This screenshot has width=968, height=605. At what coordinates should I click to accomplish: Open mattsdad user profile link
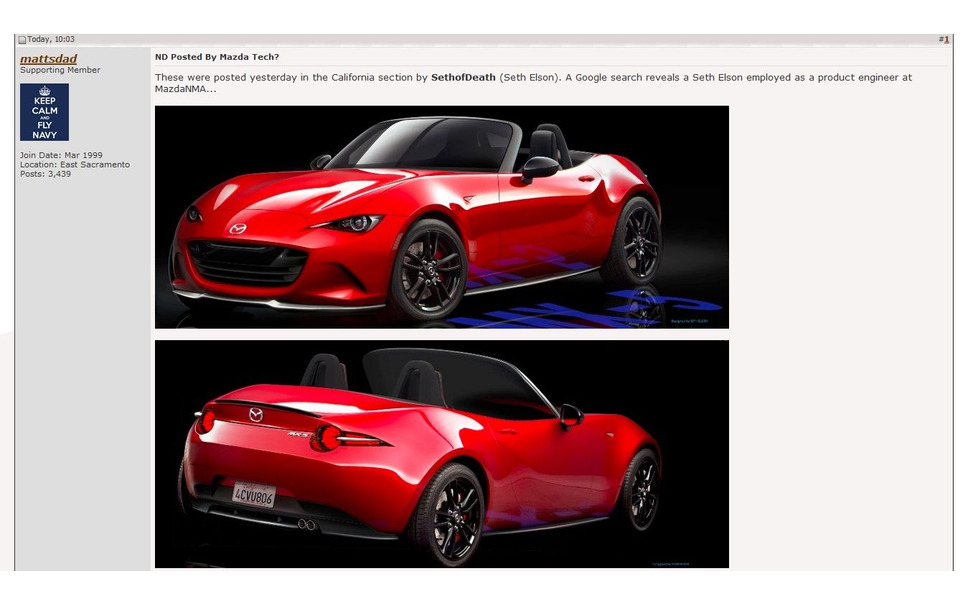tap(48, 59)
